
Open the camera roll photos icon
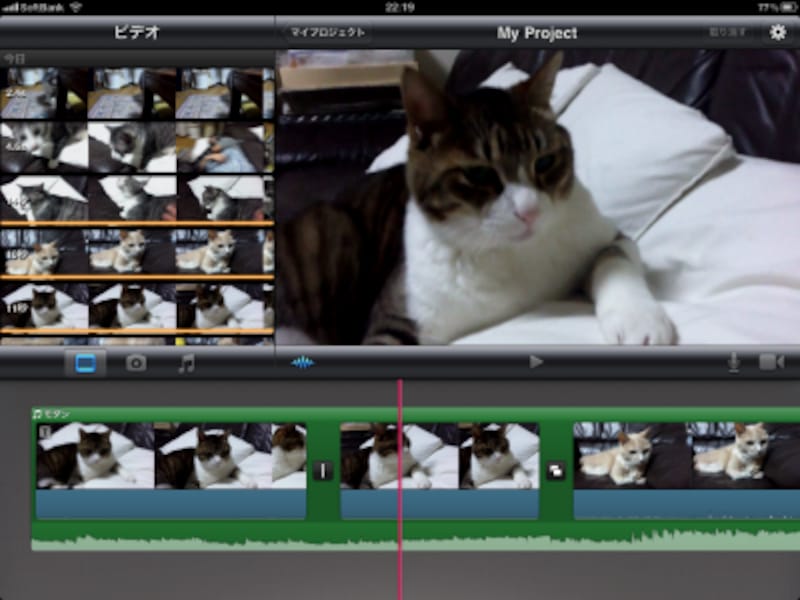point(134,365)
